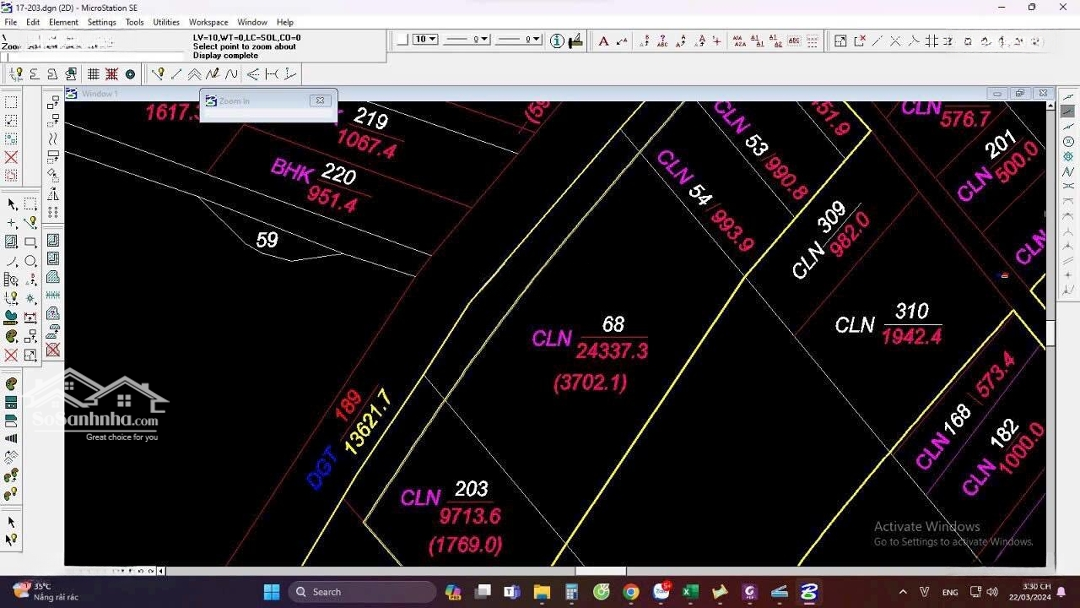
Task: Open Google Chrome from the taskbar
Action: pyautogui.click(x=631, y=592)
